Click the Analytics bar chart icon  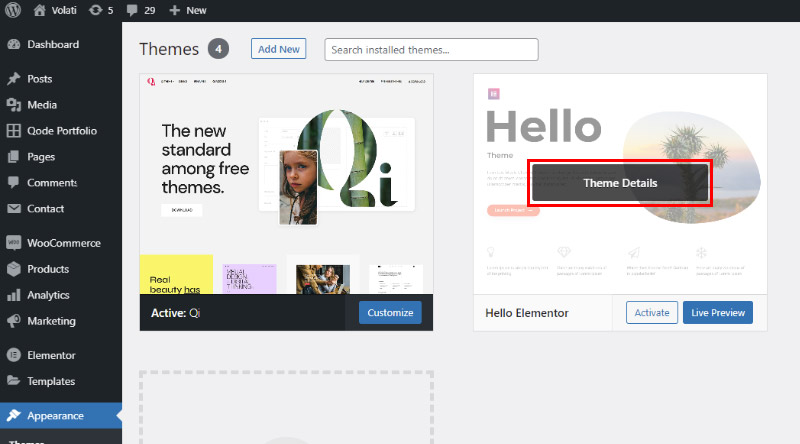14,295
